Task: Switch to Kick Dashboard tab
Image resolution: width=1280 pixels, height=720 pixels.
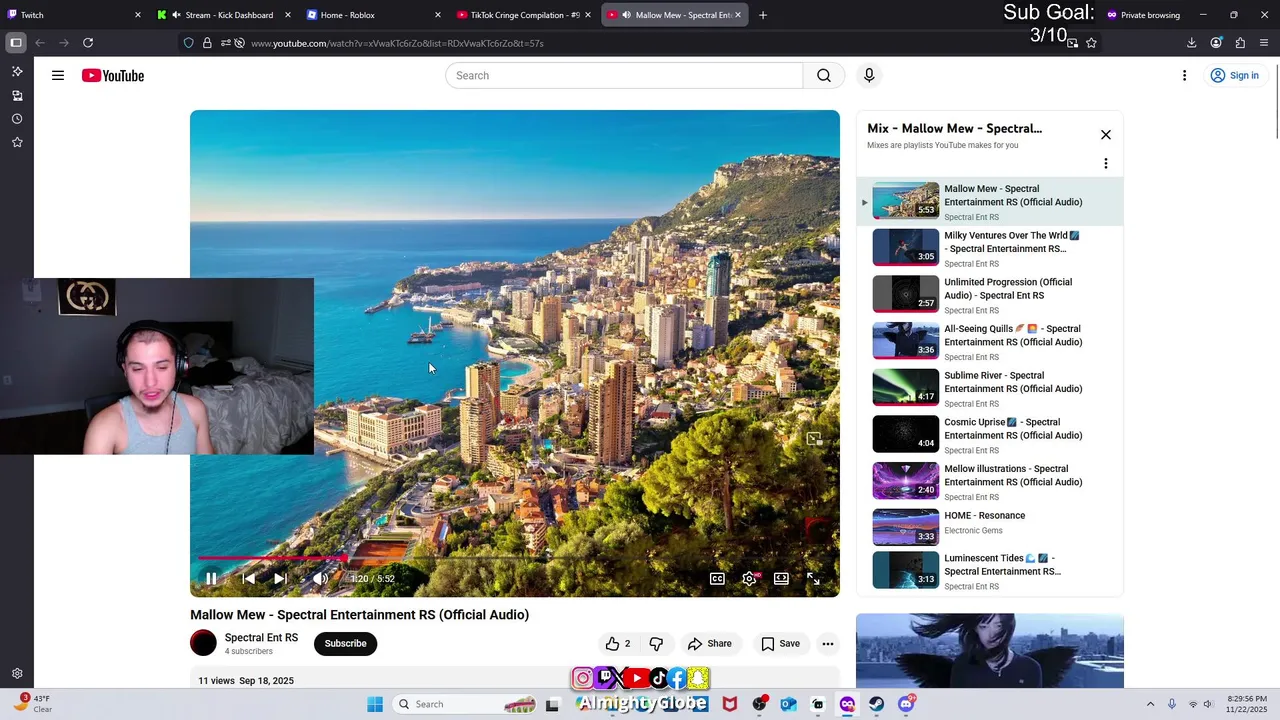Action: (x=225, y=15)
